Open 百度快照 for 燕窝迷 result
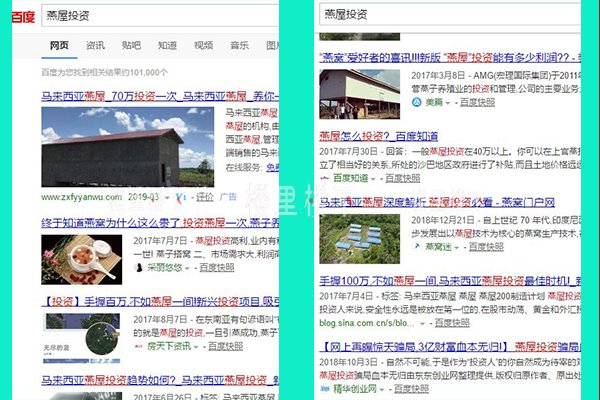The image size is (600, 400). coord(486,247)
